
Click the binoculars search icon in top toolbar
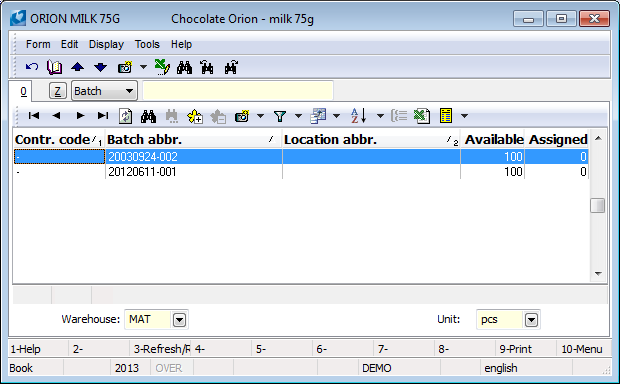[x=184, y=68]
